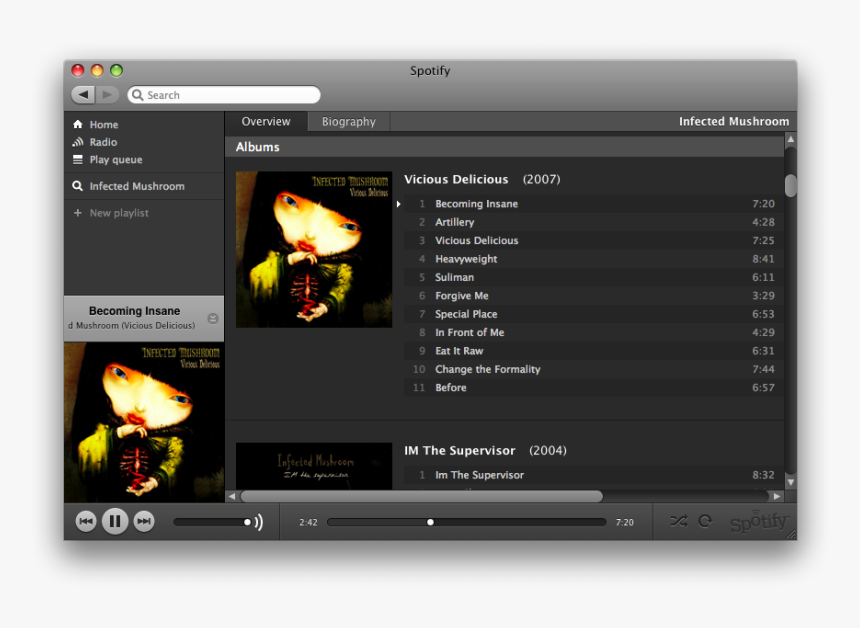
Task: Open the now playing track options icon
Action: coord(213,318)
